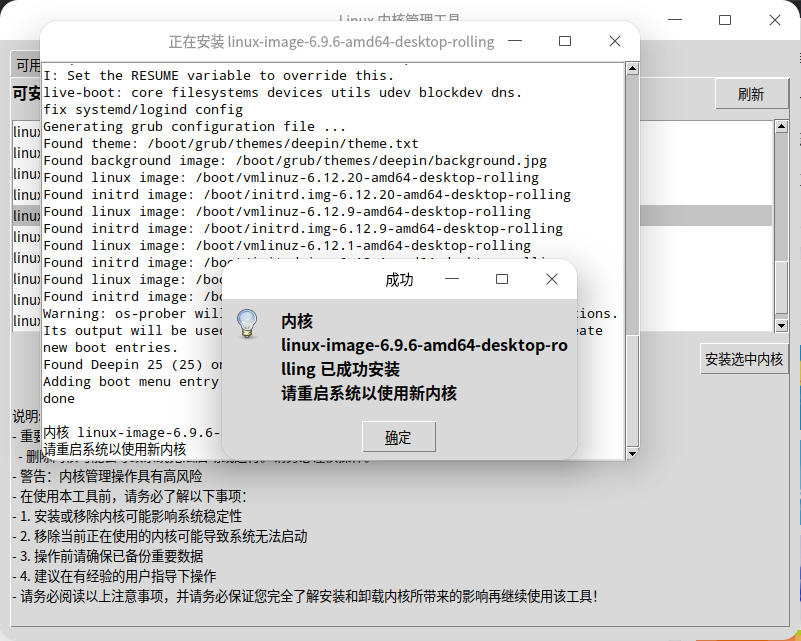Click install log scrollbar down arrow
Image resolution: width=801 pixels, height=641 pixels.
[632, 453]
